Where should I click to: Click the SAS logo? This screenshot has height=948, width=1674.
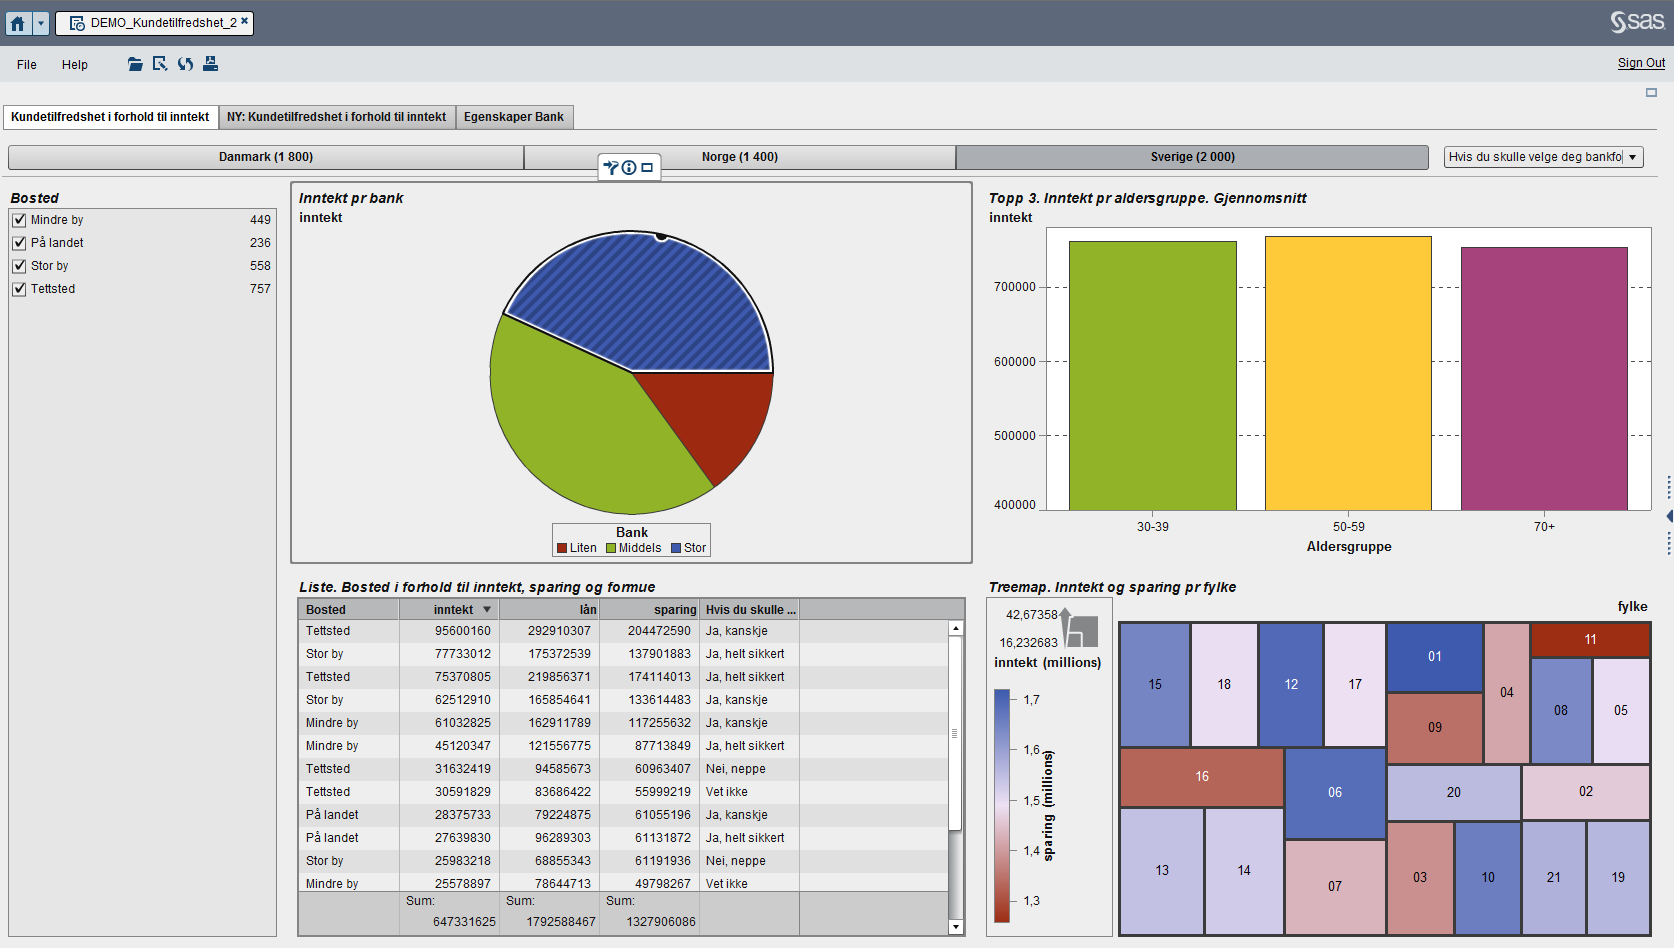point(1637,21)
